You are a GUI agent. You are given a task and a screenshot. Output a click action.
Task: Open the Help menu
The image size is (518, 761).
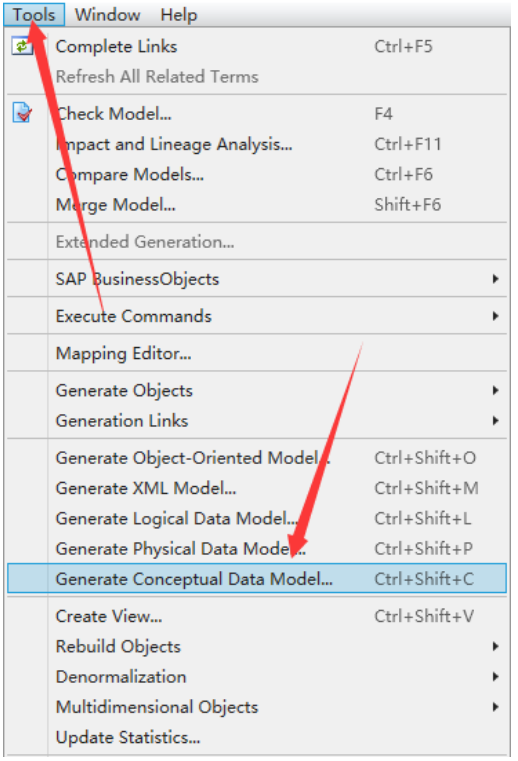[x=179, y=15]
